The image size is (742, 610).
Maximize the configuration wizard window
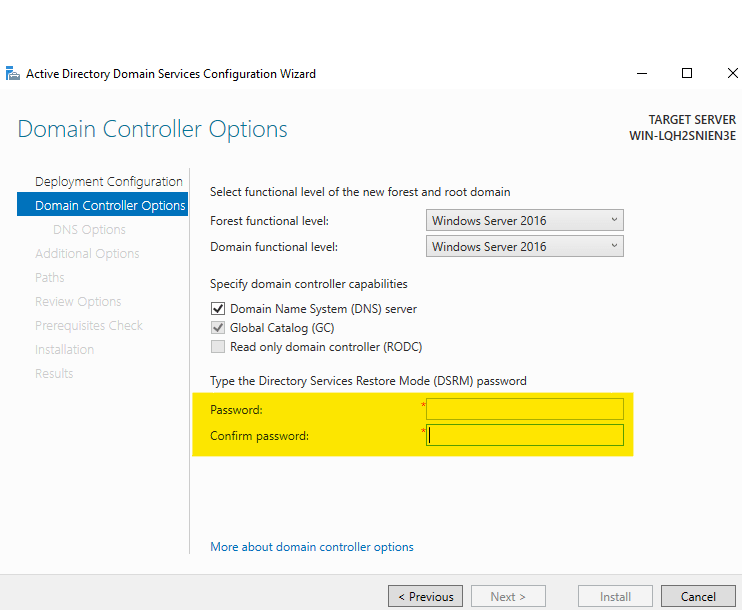tap(687, 73)
